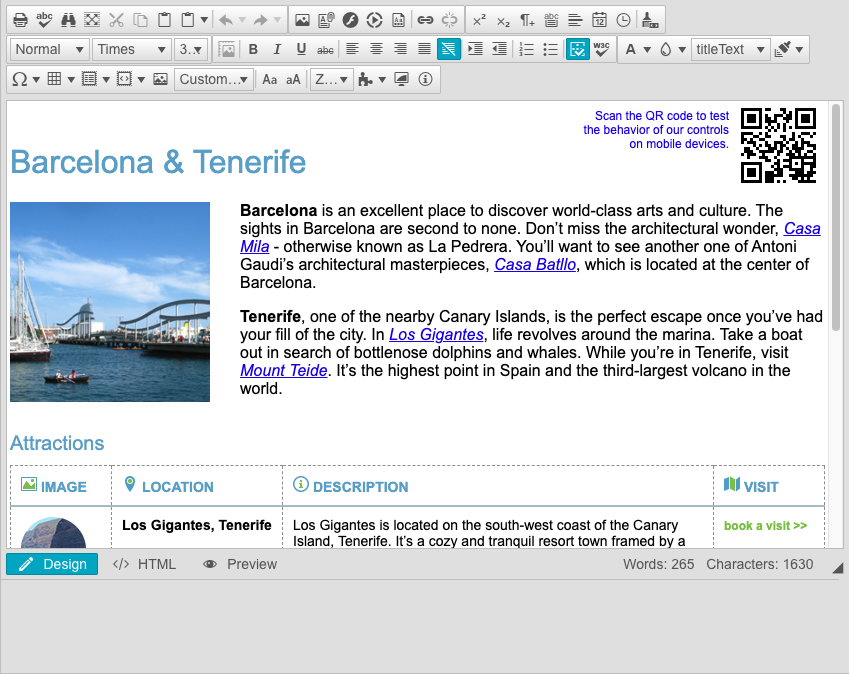Viewport: 849px width, 674px height.
Task: Open the Times font name dropdown
Action: click(132, 49)
